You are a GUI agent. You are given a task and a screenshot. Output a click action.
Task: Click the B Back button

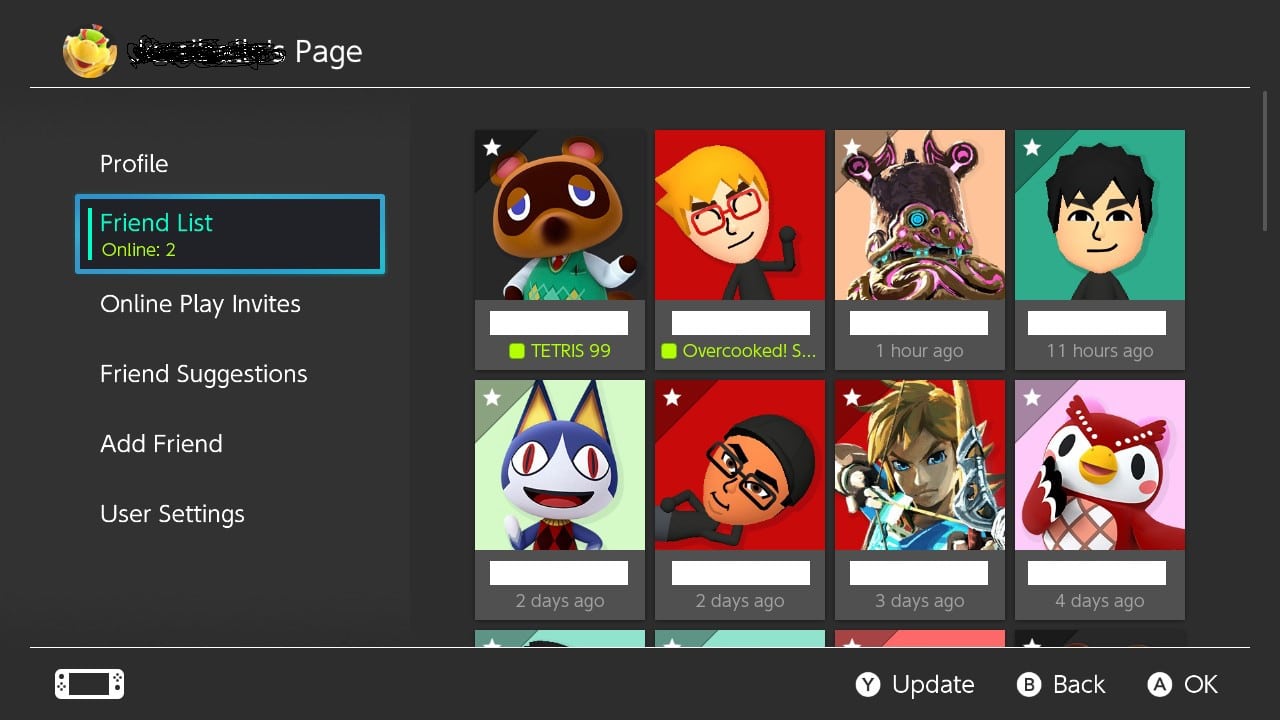(x=1061, y=685)
